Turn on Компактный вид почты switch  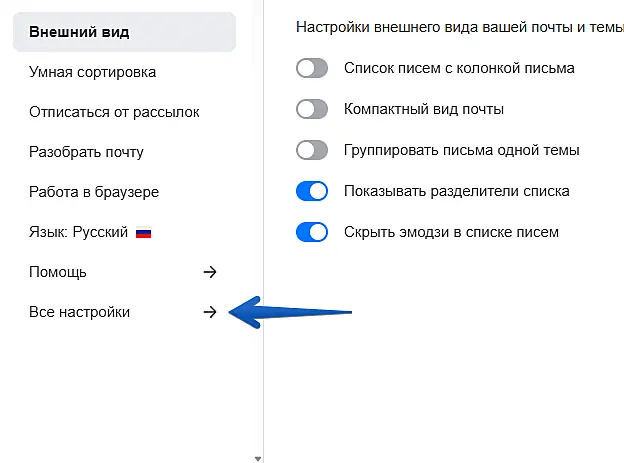(312, 109)
